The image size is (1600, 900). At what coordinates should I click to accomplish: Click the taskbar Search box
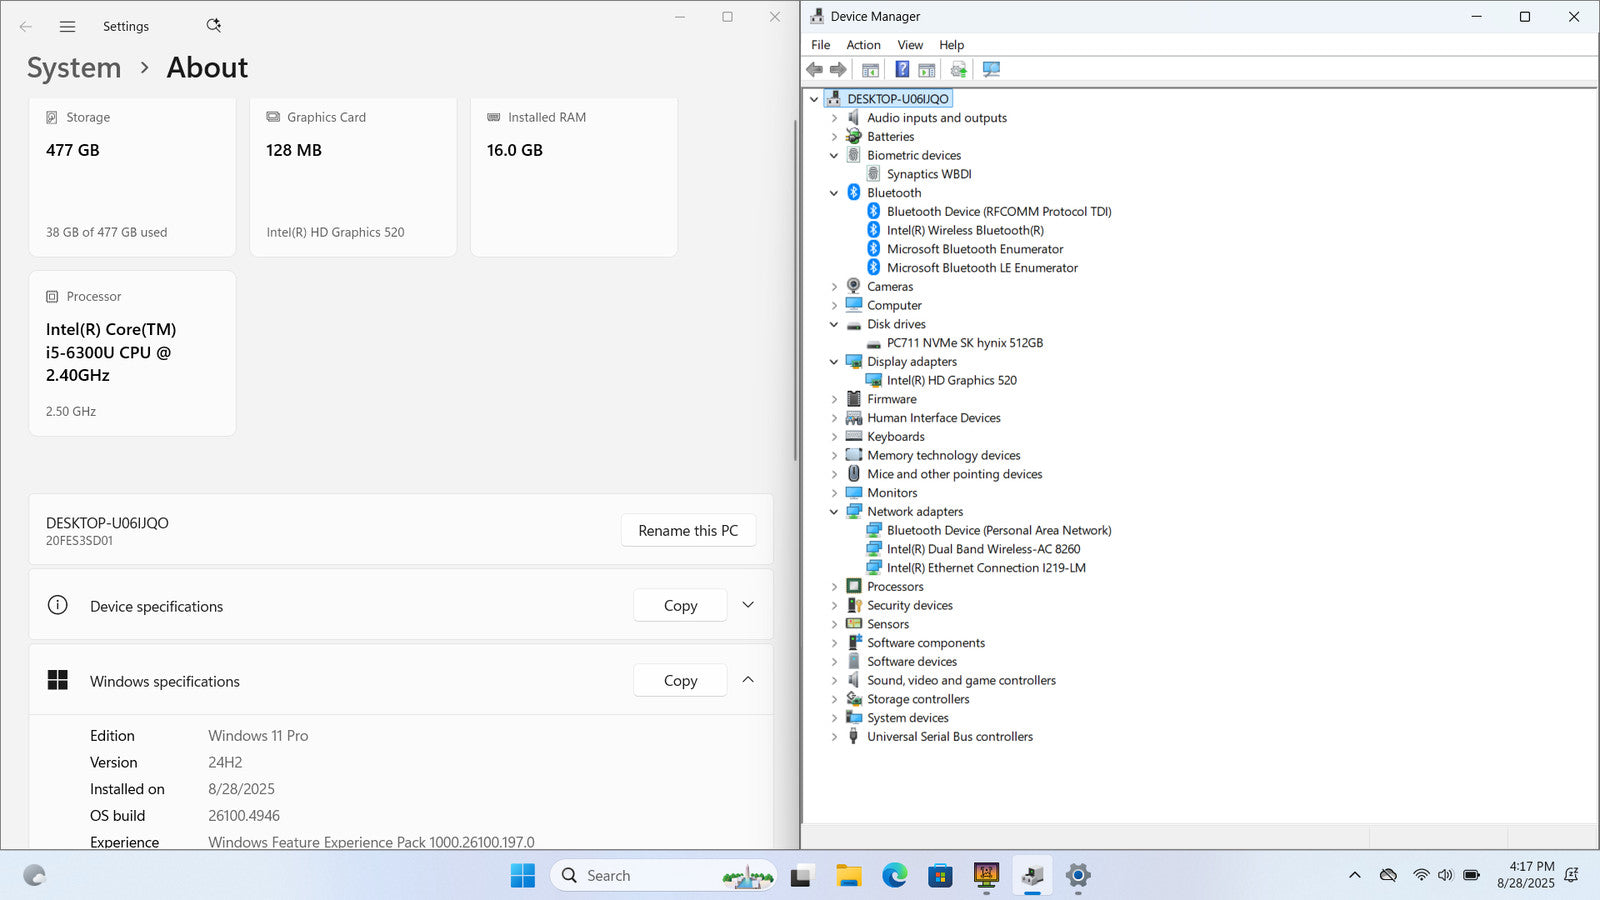pos(663,876)
